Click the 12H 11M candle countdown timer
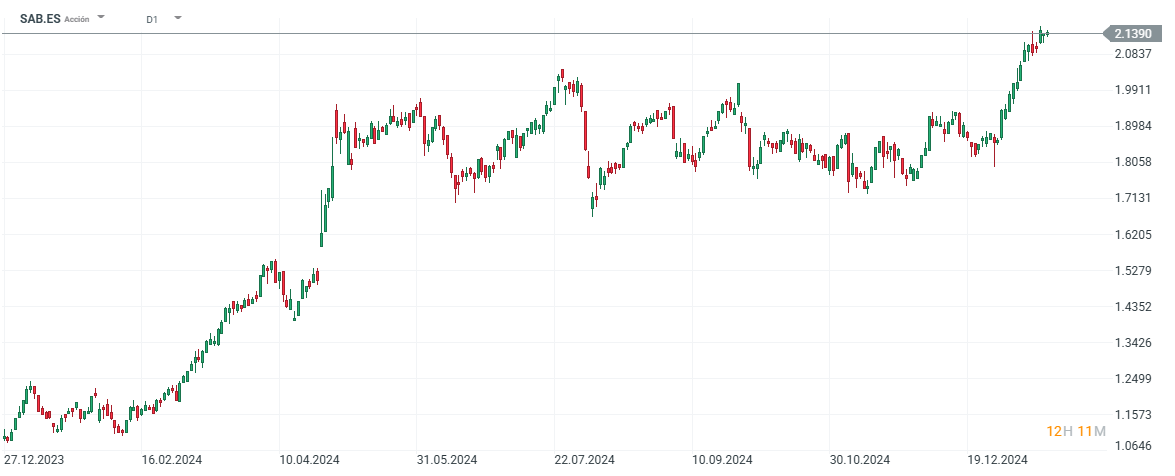 click(x=1076, y=431)
